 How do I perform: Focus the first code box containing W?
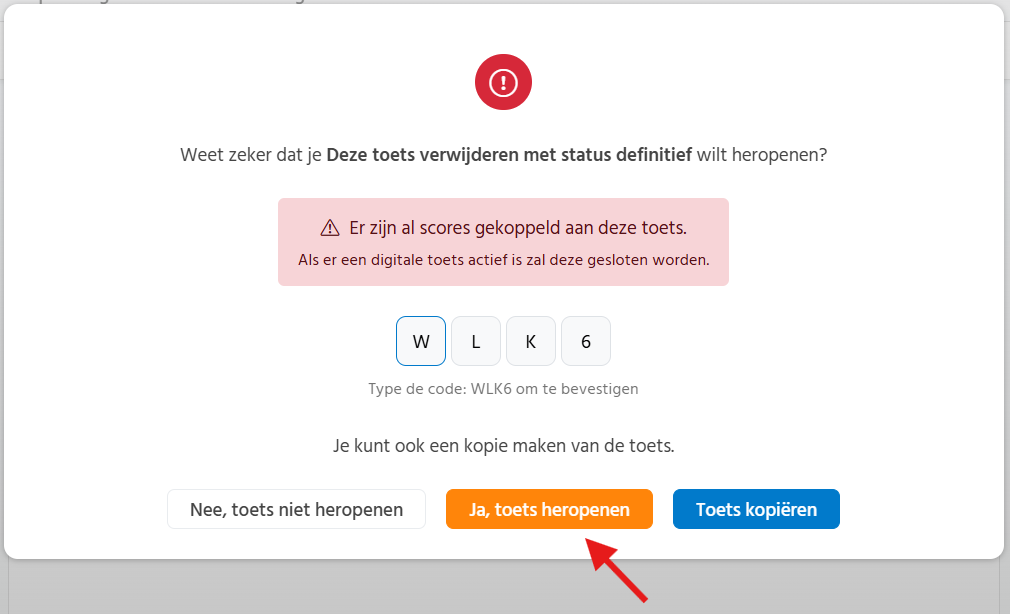421,341
